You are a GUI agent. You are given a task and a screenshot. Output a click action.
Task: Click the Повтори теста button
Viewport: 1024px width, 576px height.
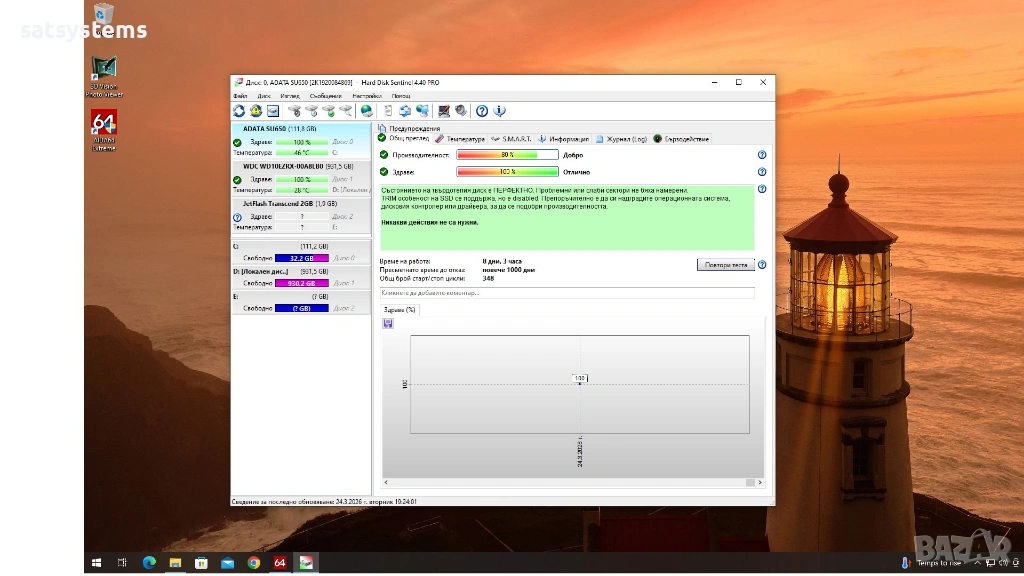tap(725, 265)
